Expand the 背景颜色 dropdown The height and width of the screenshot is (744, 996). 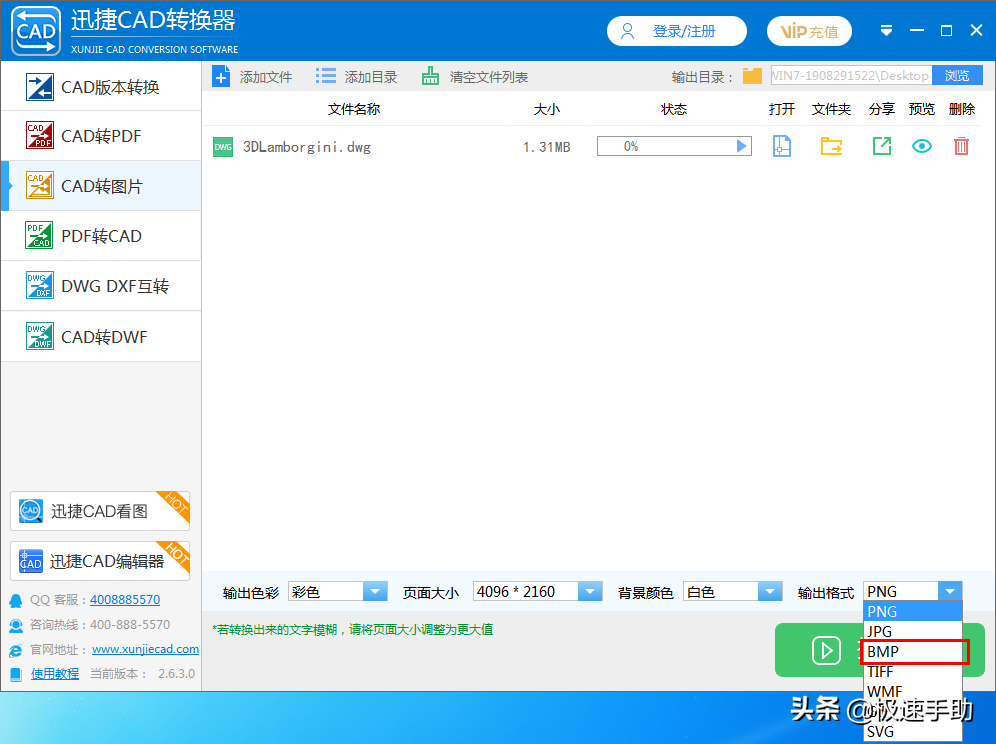click(770, 592)
